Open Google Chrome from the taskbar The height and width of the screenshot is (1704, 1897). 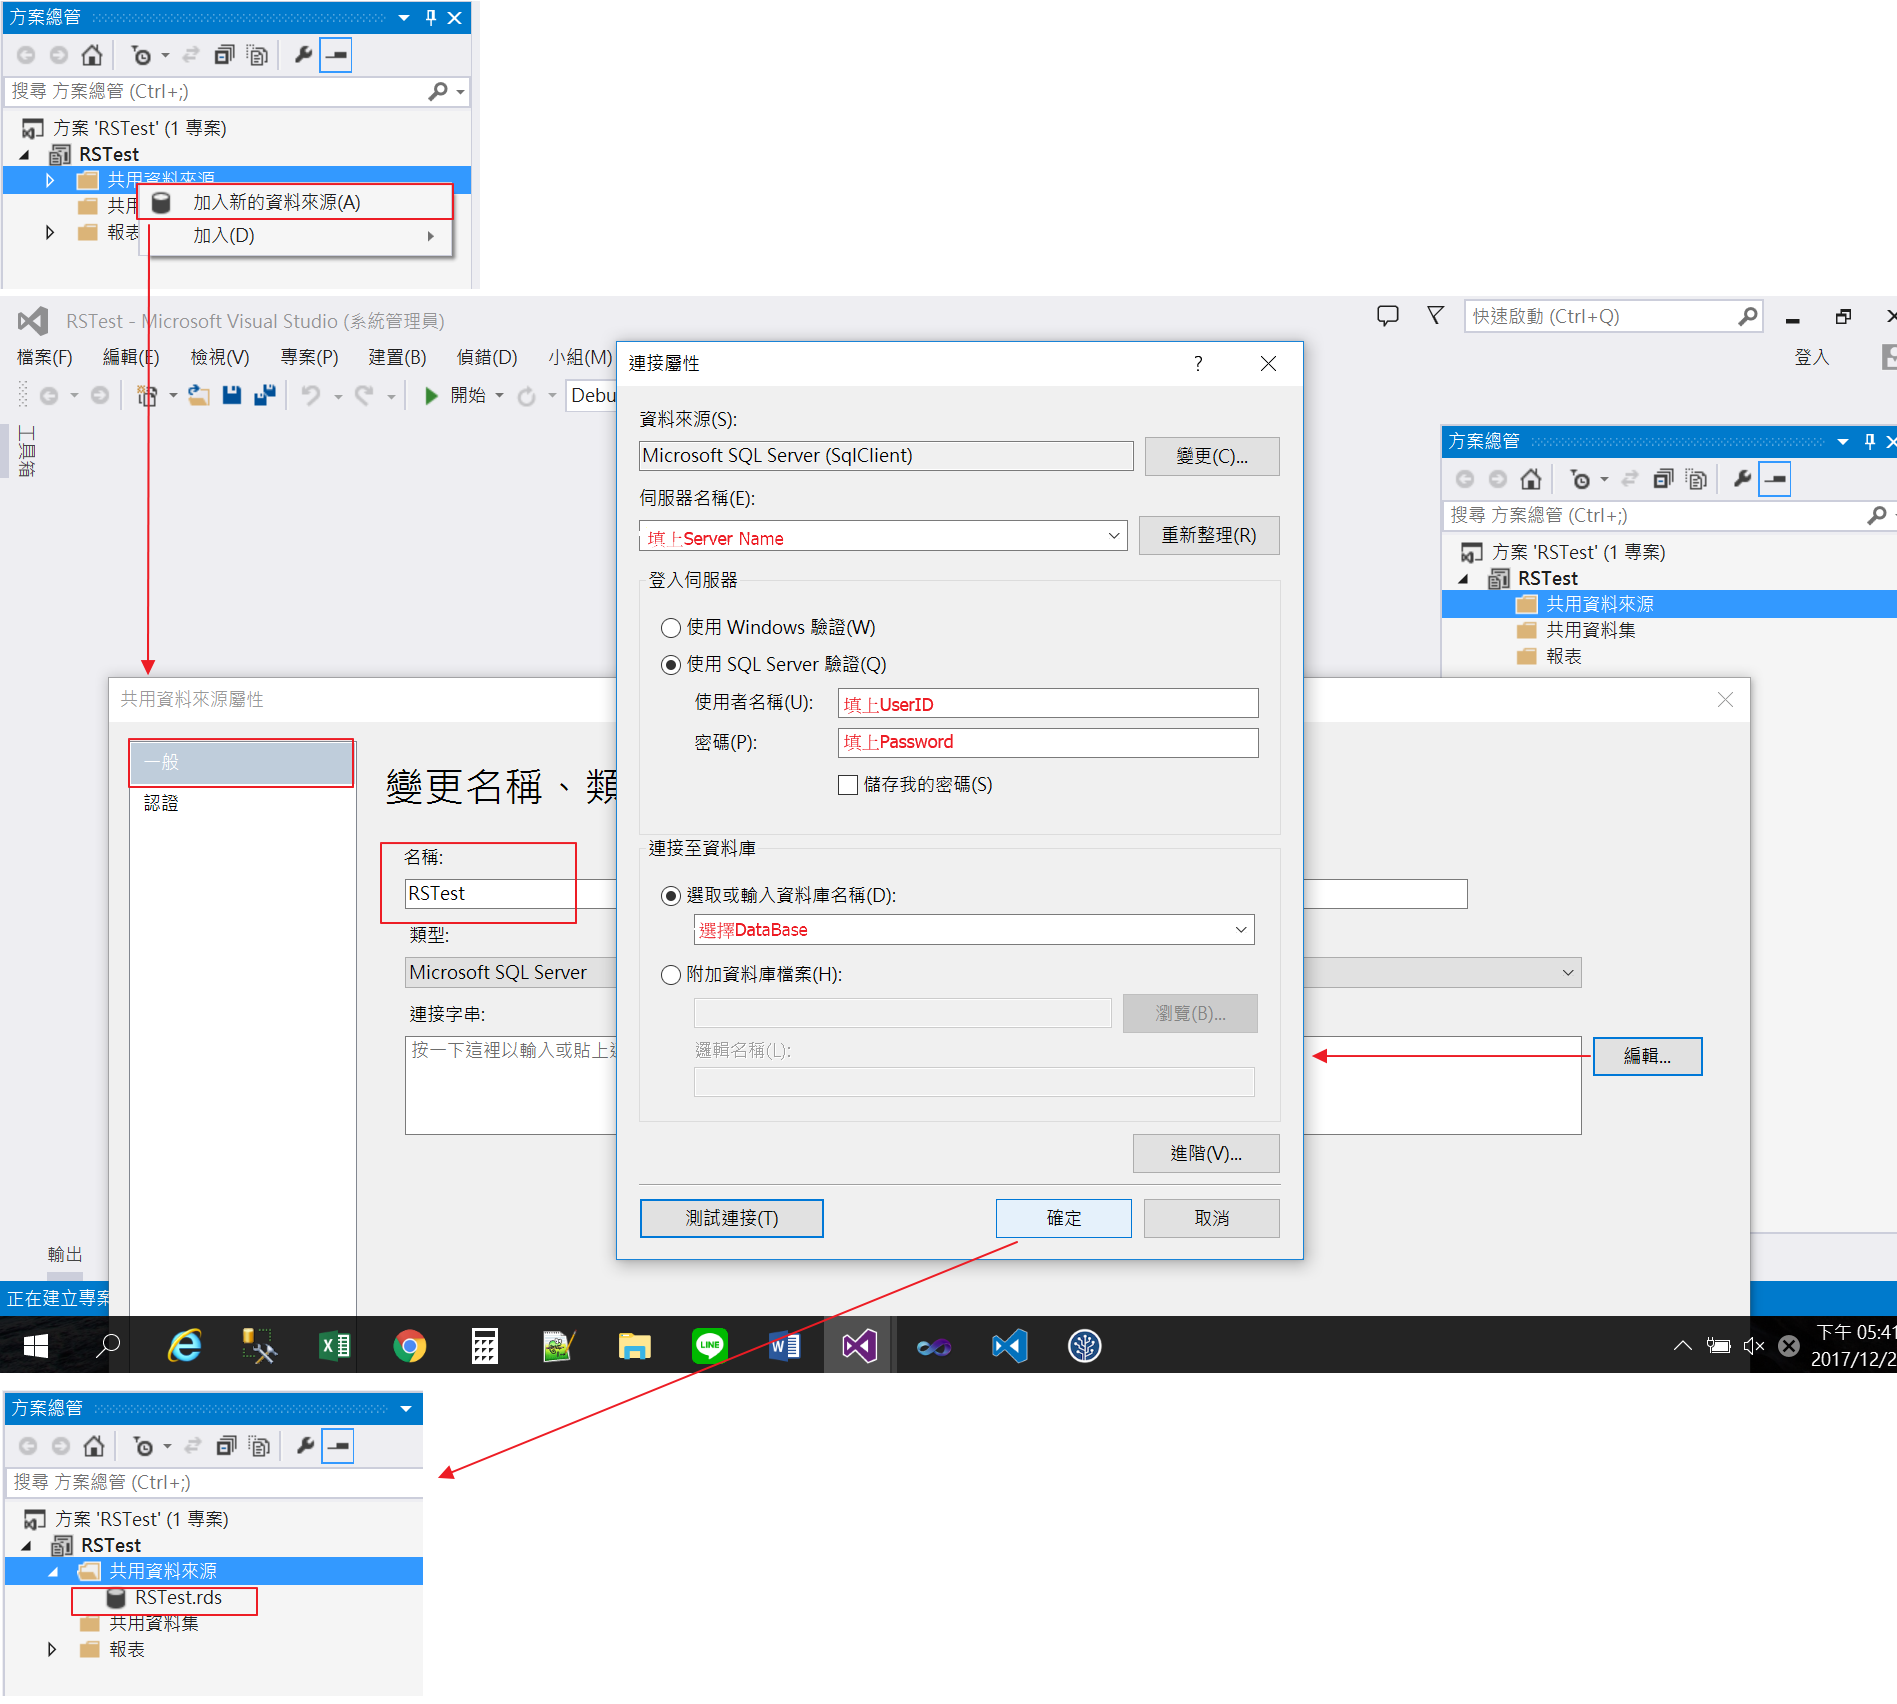coord(410,1346)
